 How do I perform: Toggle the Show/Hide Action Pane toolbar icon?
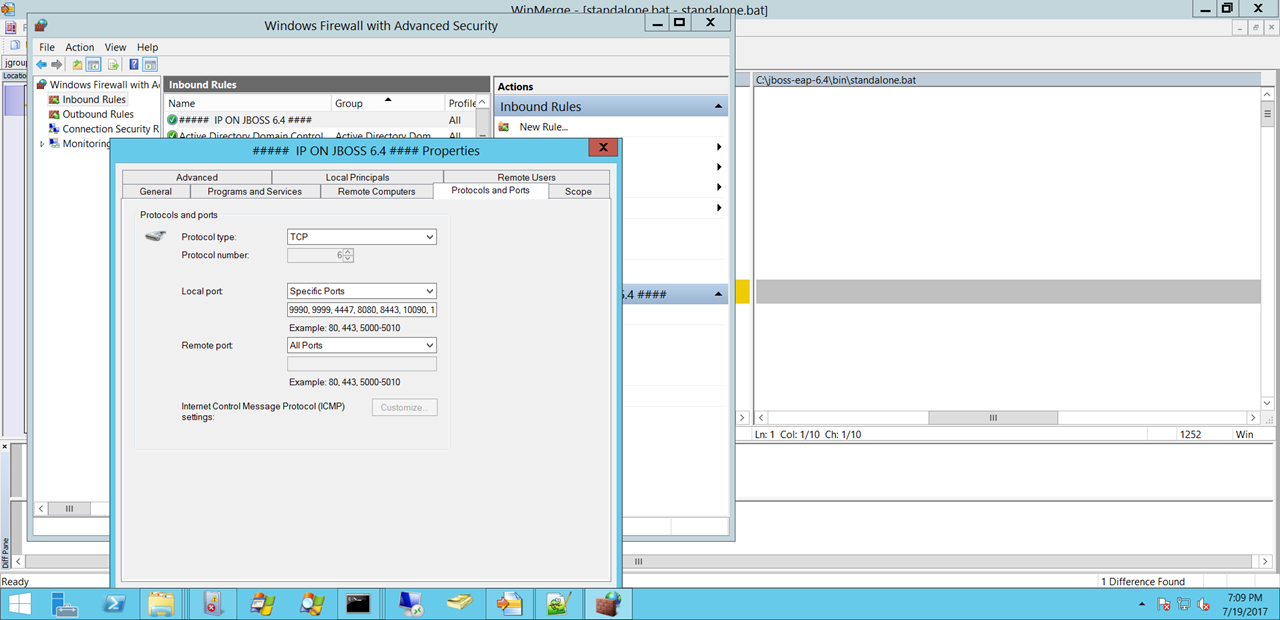click(150, 65)
